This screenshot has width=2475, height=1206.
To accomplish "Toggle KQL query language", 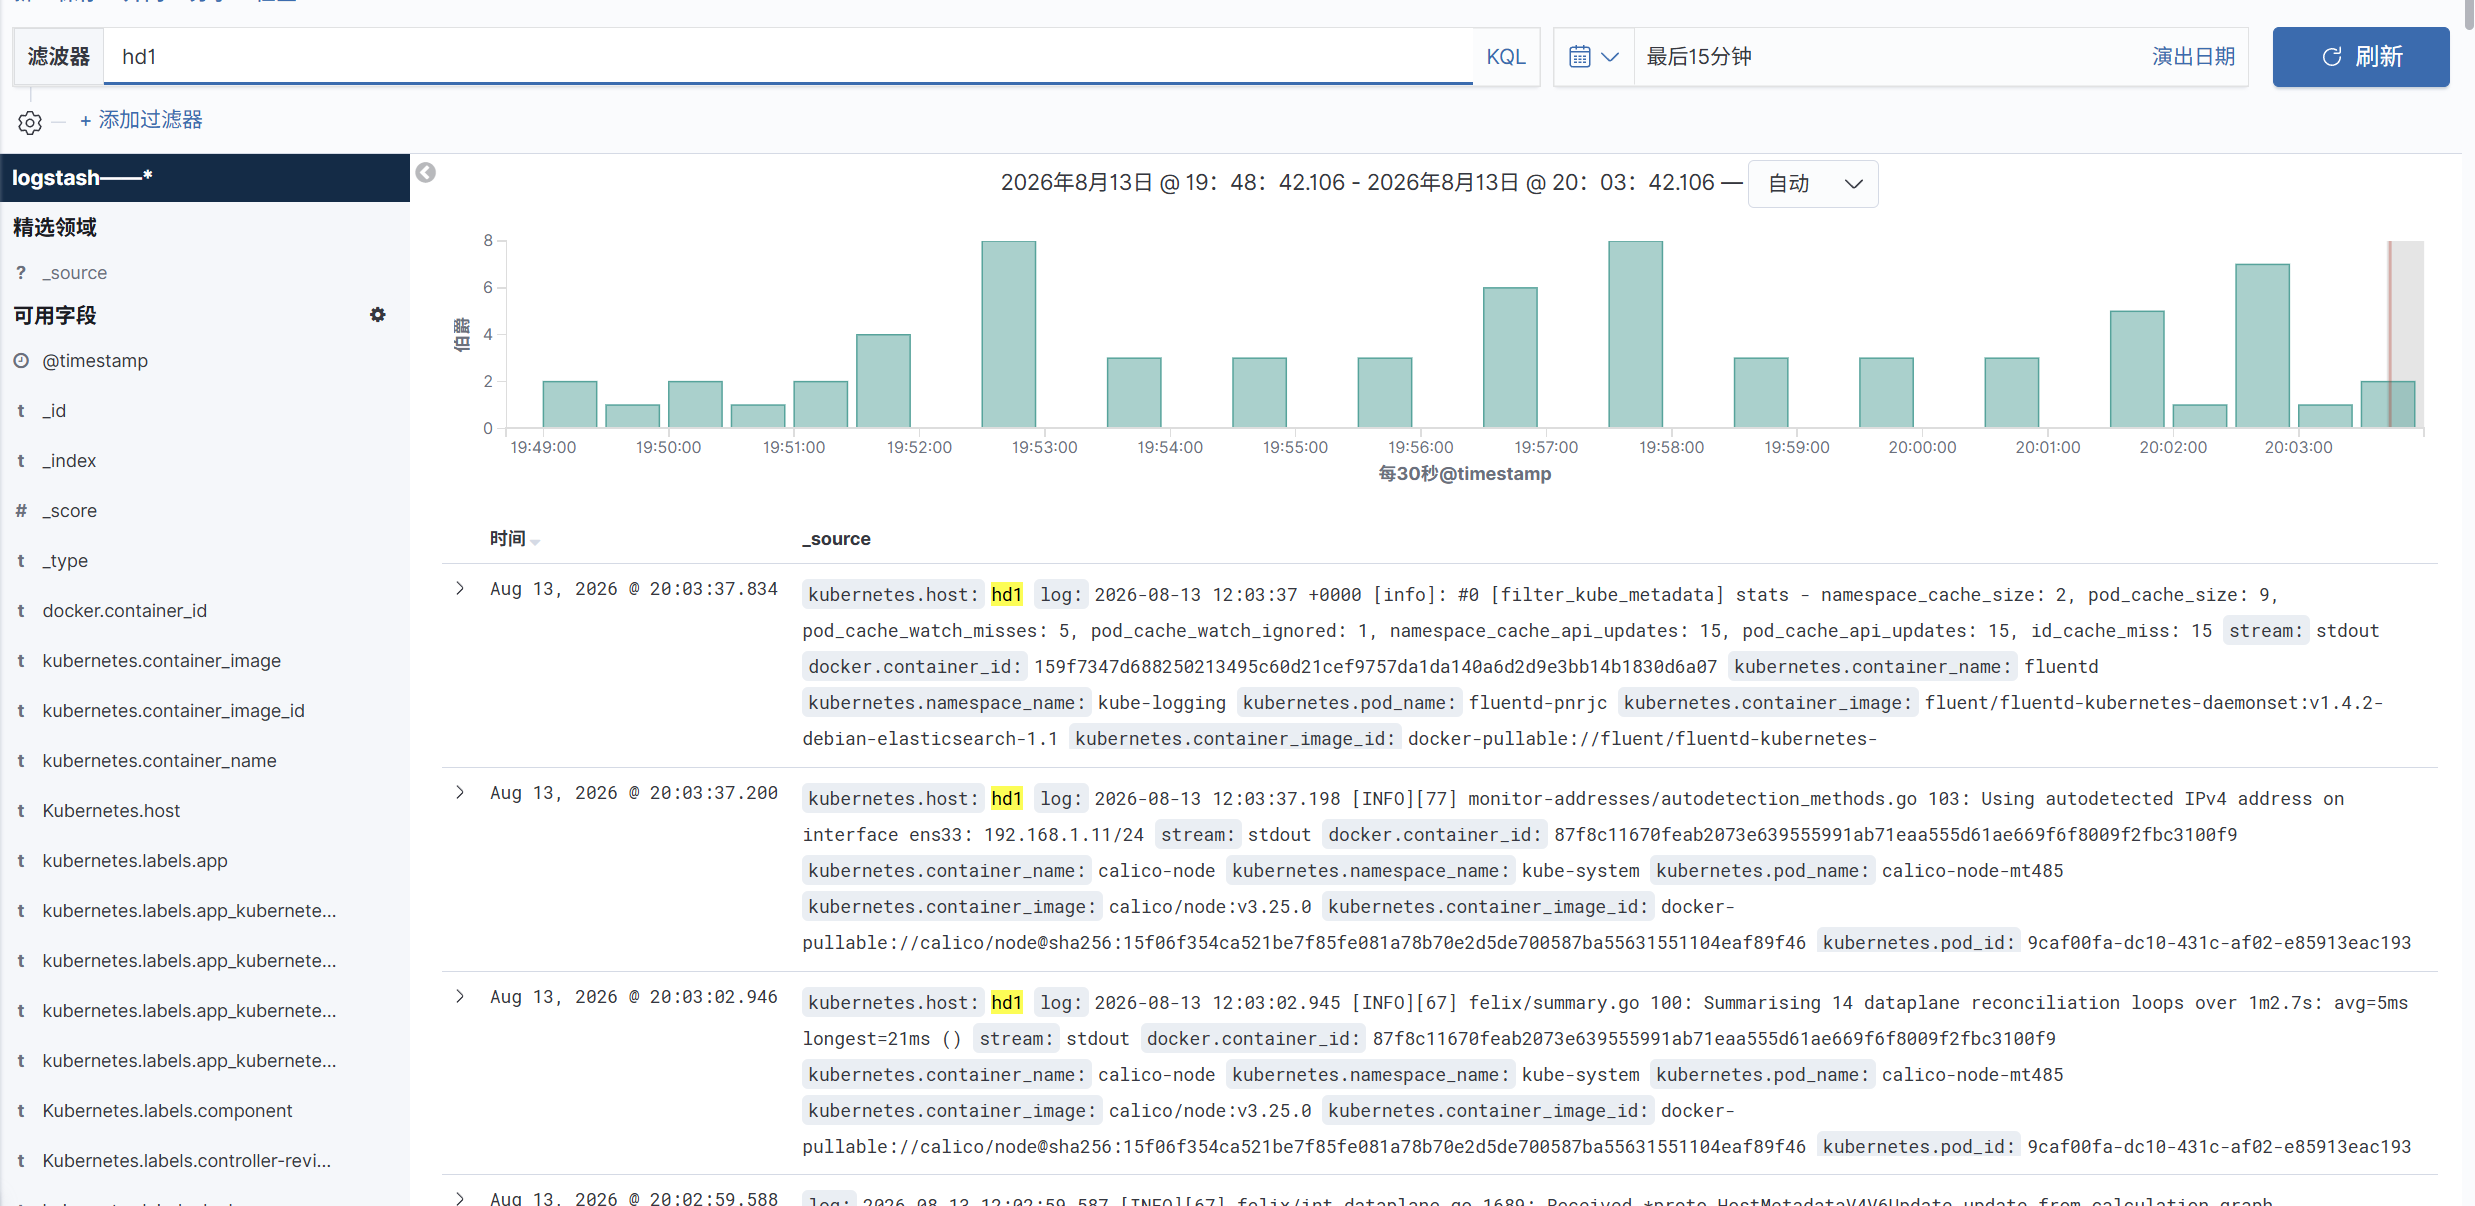I will coord(1505,57).
